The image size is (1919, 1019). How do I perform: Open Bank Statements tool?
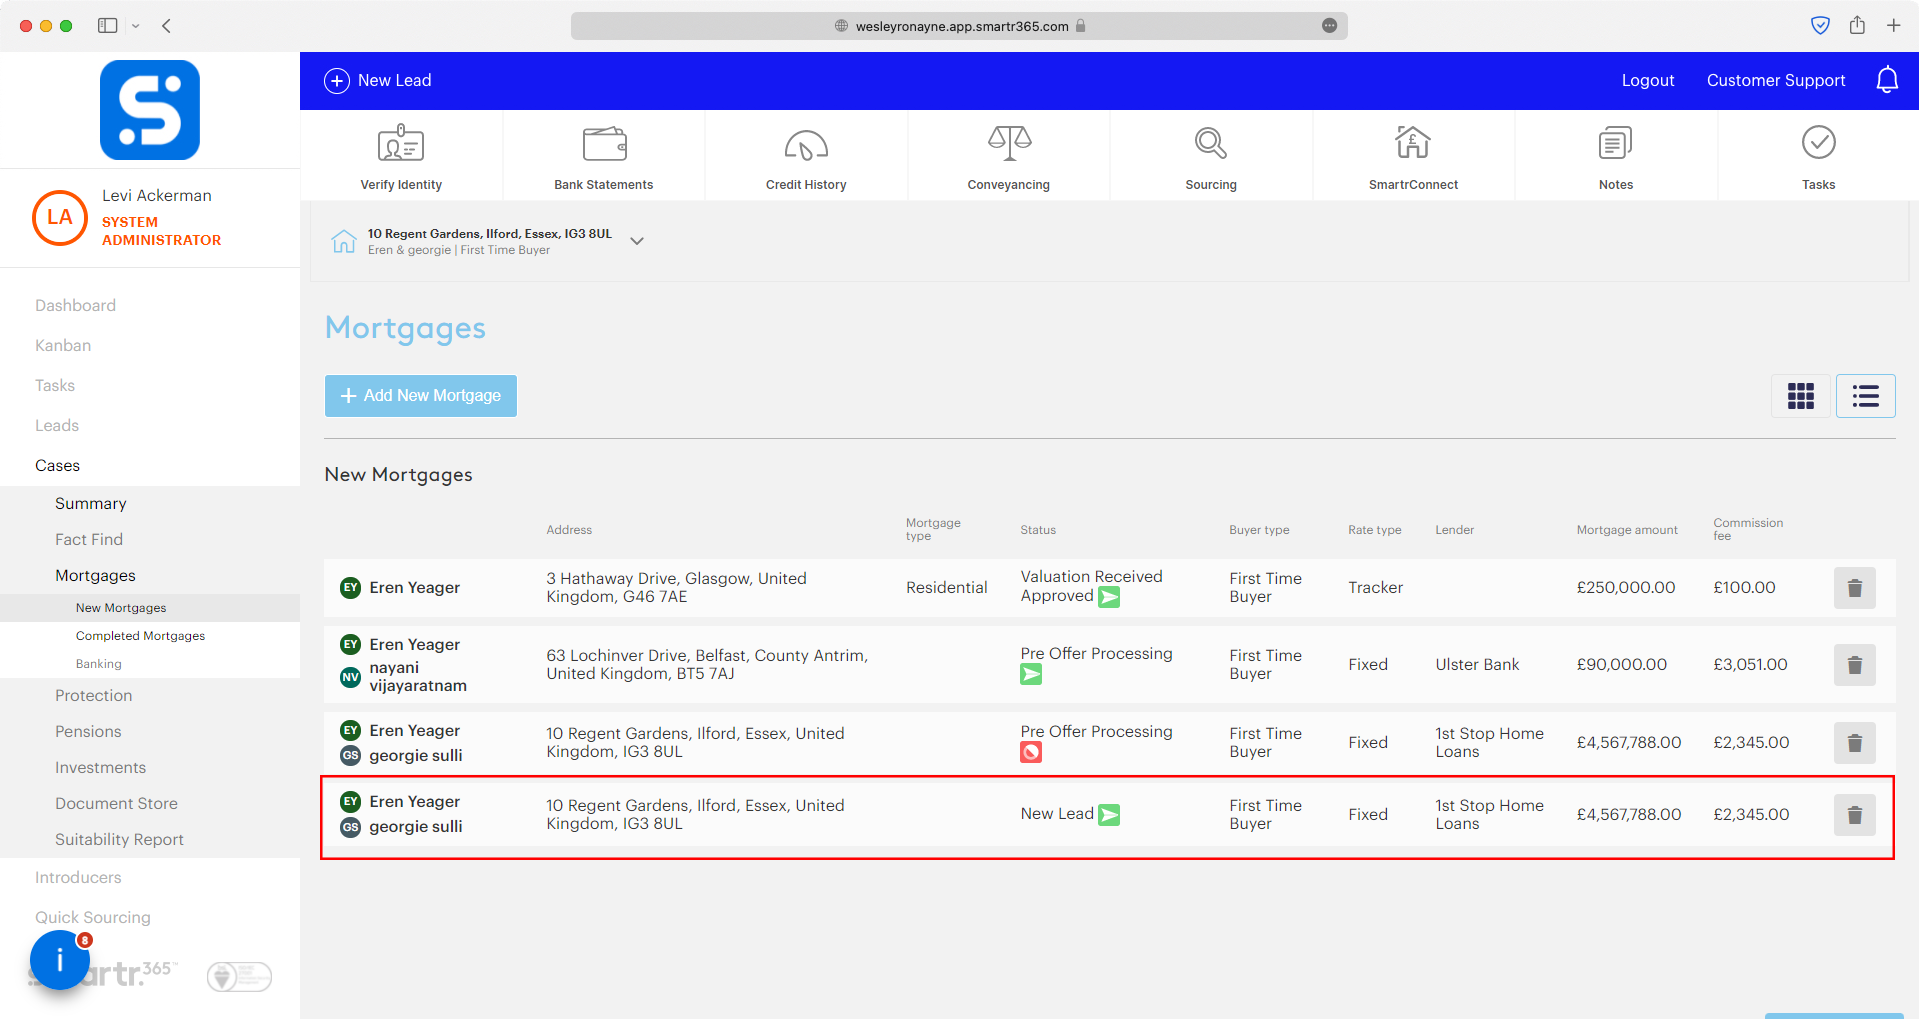pyautogui.click(x=604, y=156)
